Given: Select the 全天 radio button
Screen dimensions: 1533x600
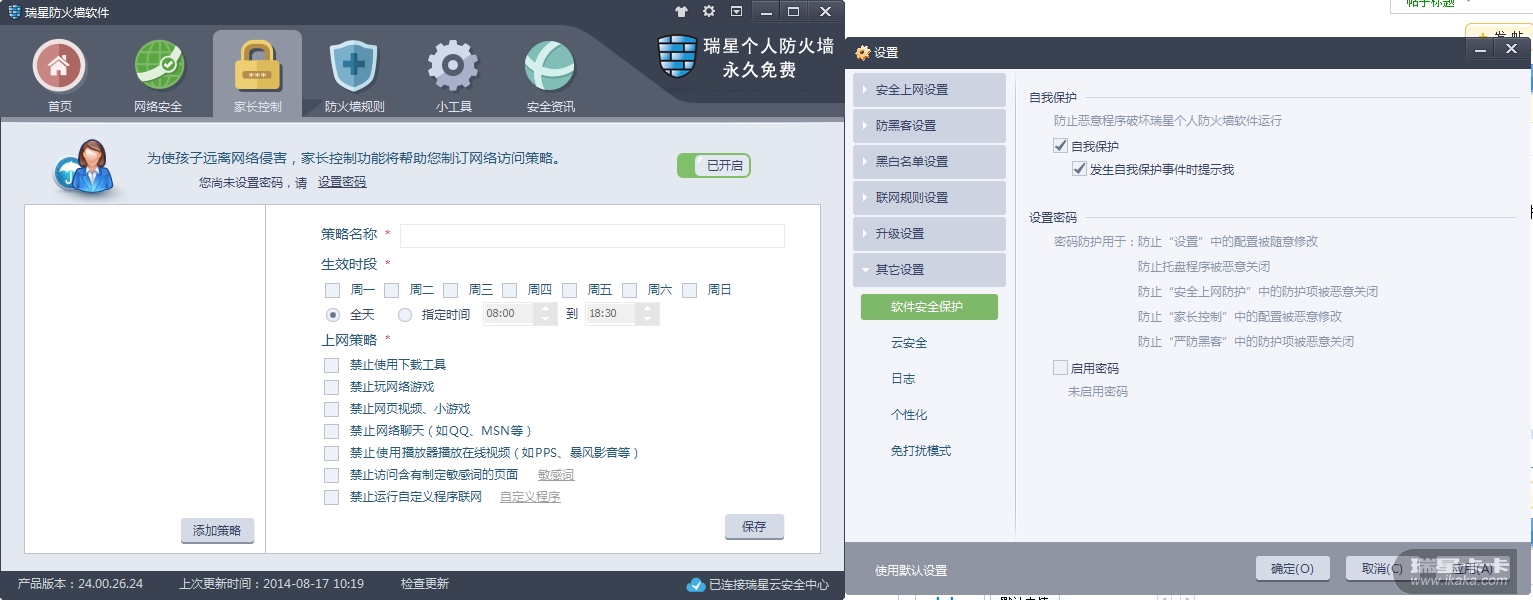Looking at the screenshot, I should point(333,315).
